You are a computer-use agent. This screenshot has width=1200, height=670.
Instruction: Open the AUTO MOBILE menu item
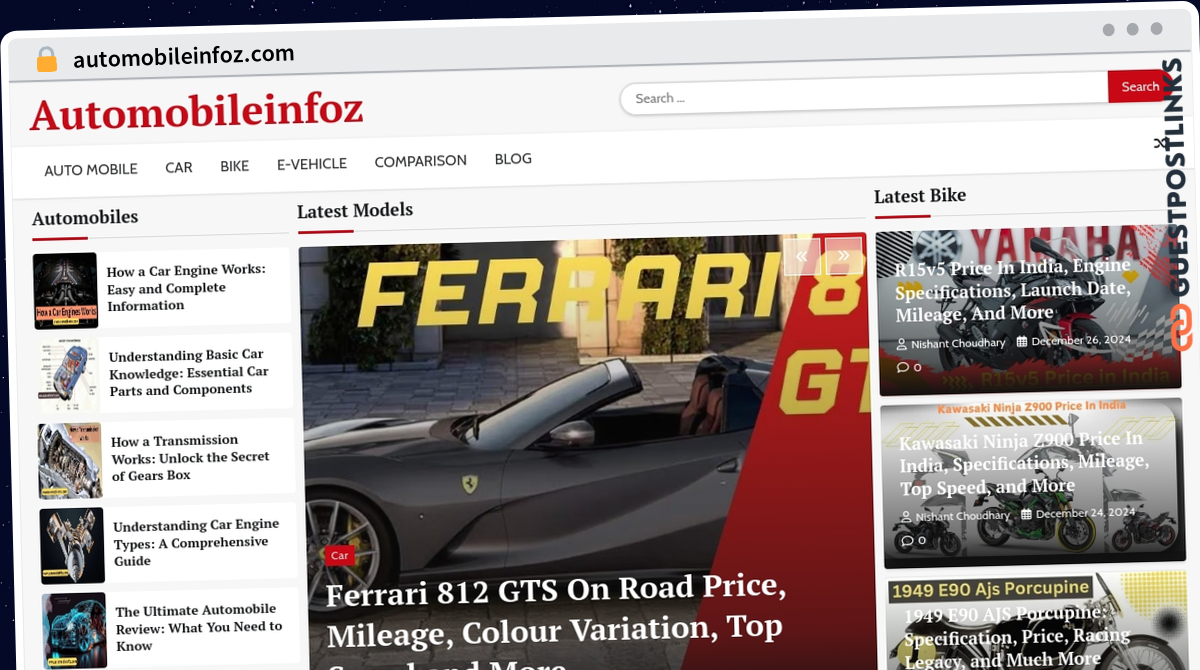[91, 170]
